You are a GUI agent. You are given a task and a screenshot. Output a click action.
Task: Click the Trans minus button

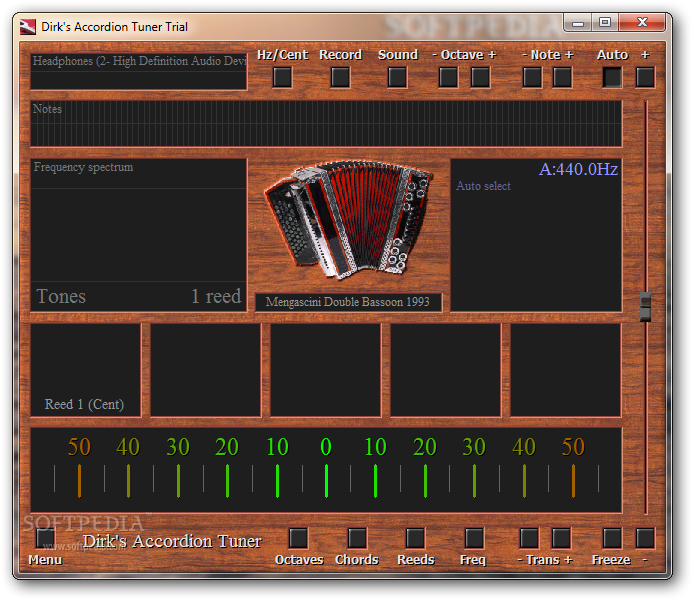(x=529, y=538)
